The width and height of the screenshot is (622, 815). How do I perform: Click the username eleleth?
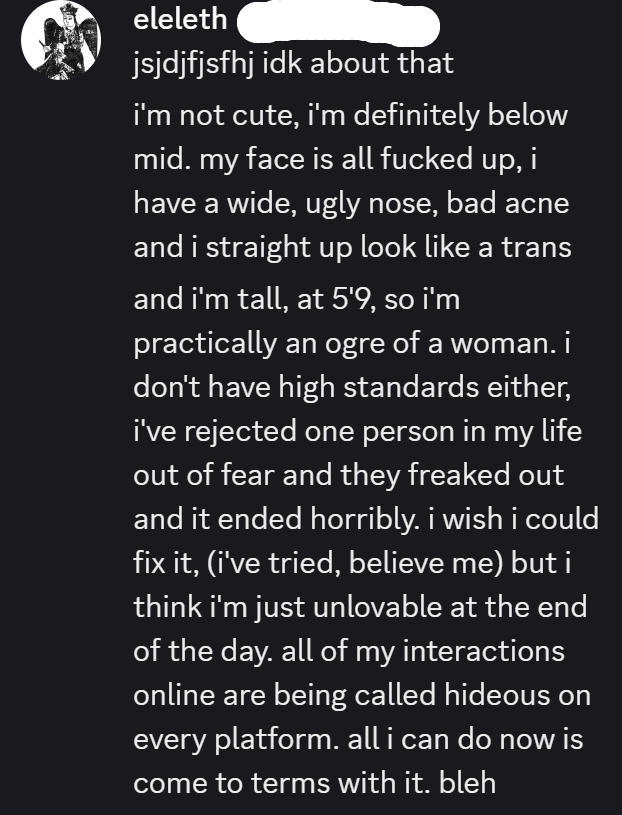[180, 20]
